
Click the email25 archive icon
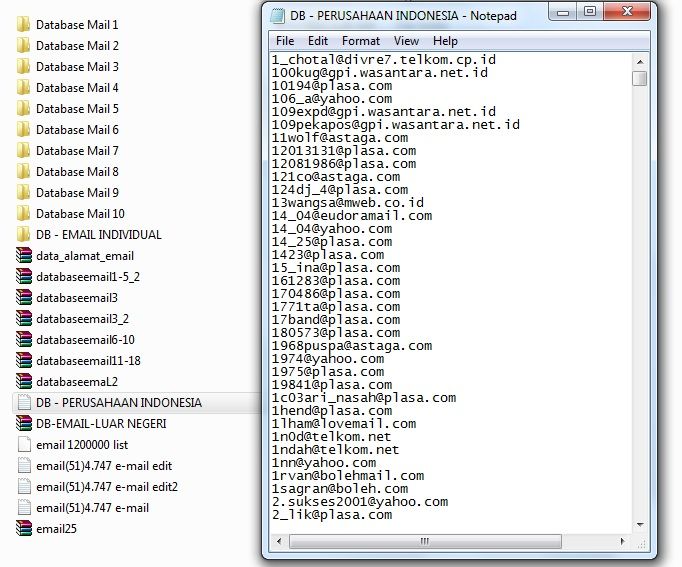click(x=24, y=529)
